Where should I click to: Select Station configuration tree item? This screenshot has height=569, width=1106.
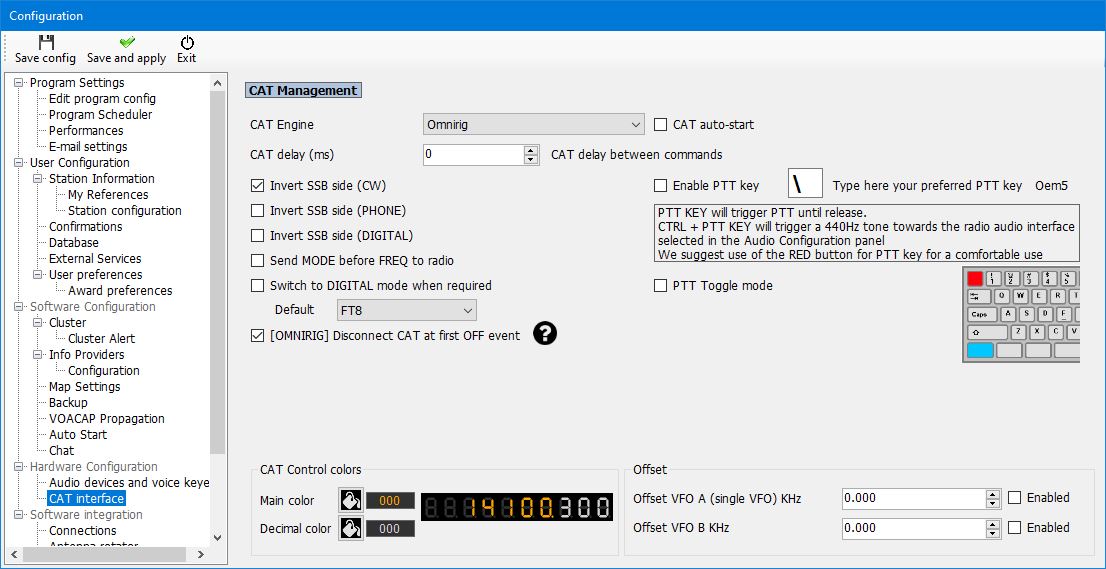[x=124, y=211]
